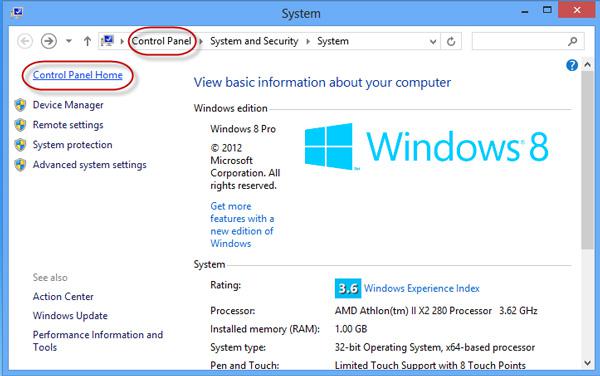
Task: Open Device Manager
Action: tap(68, 105)
